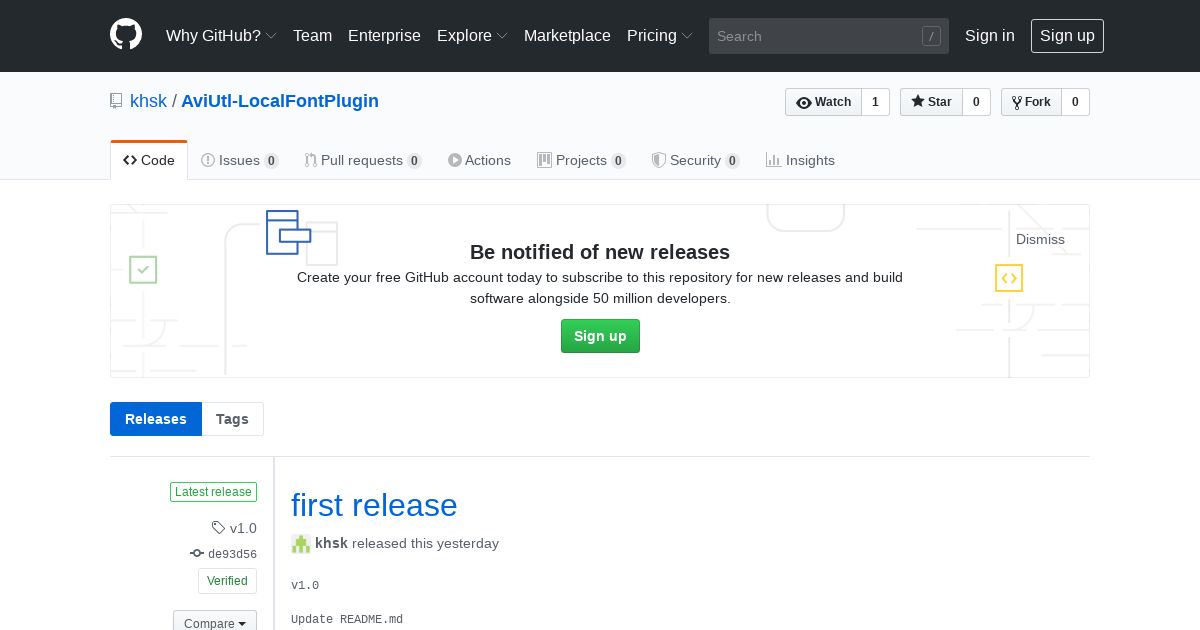The image size is (1200, 630).
Task: Visit the Marketplace link
Action: [567, 35]
